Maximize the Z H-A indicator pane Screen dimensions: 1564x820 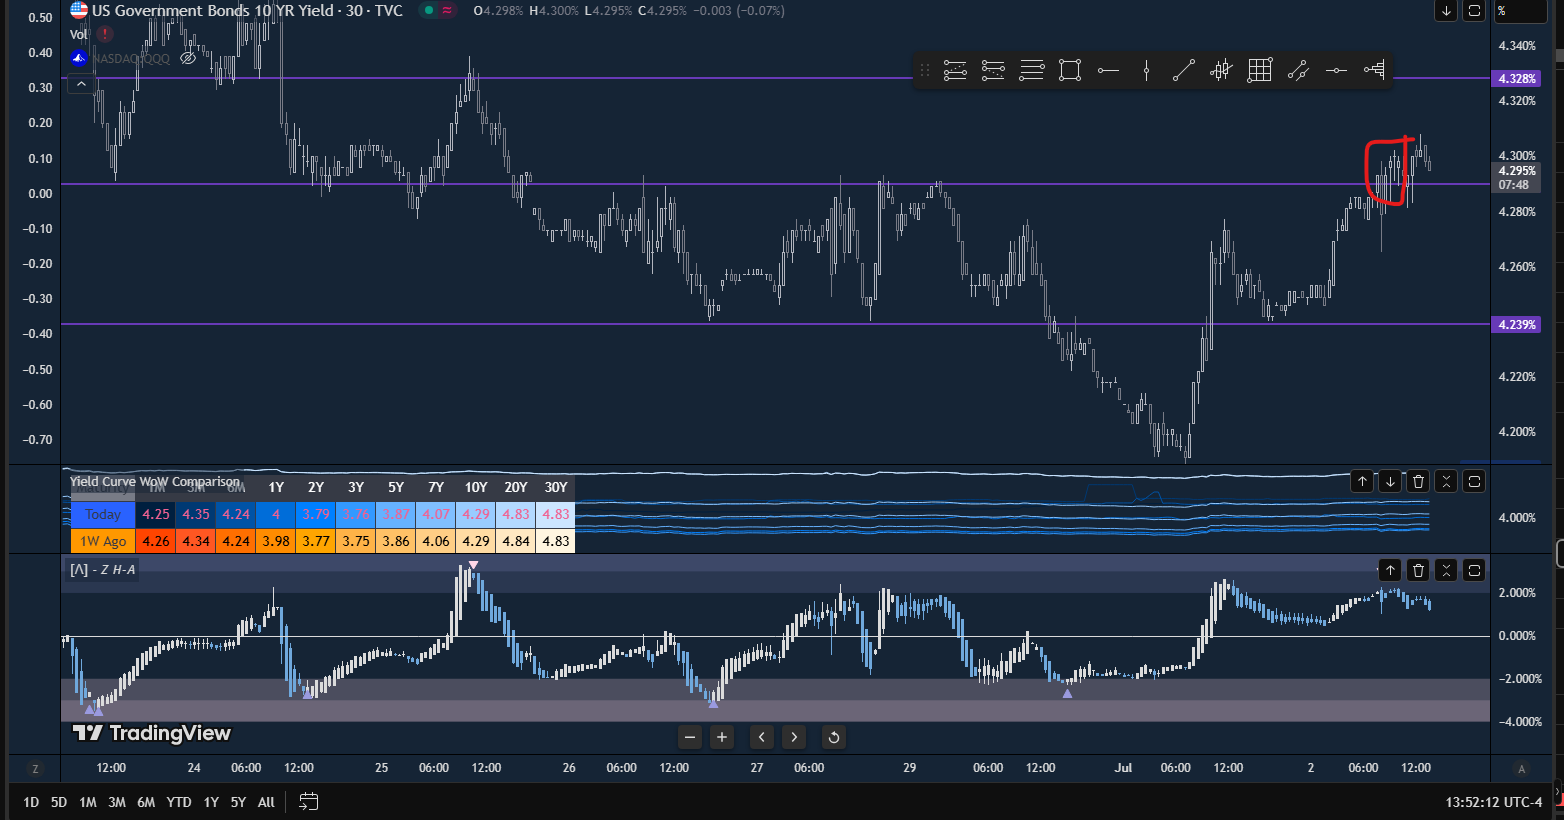(x=1474, y=570)
